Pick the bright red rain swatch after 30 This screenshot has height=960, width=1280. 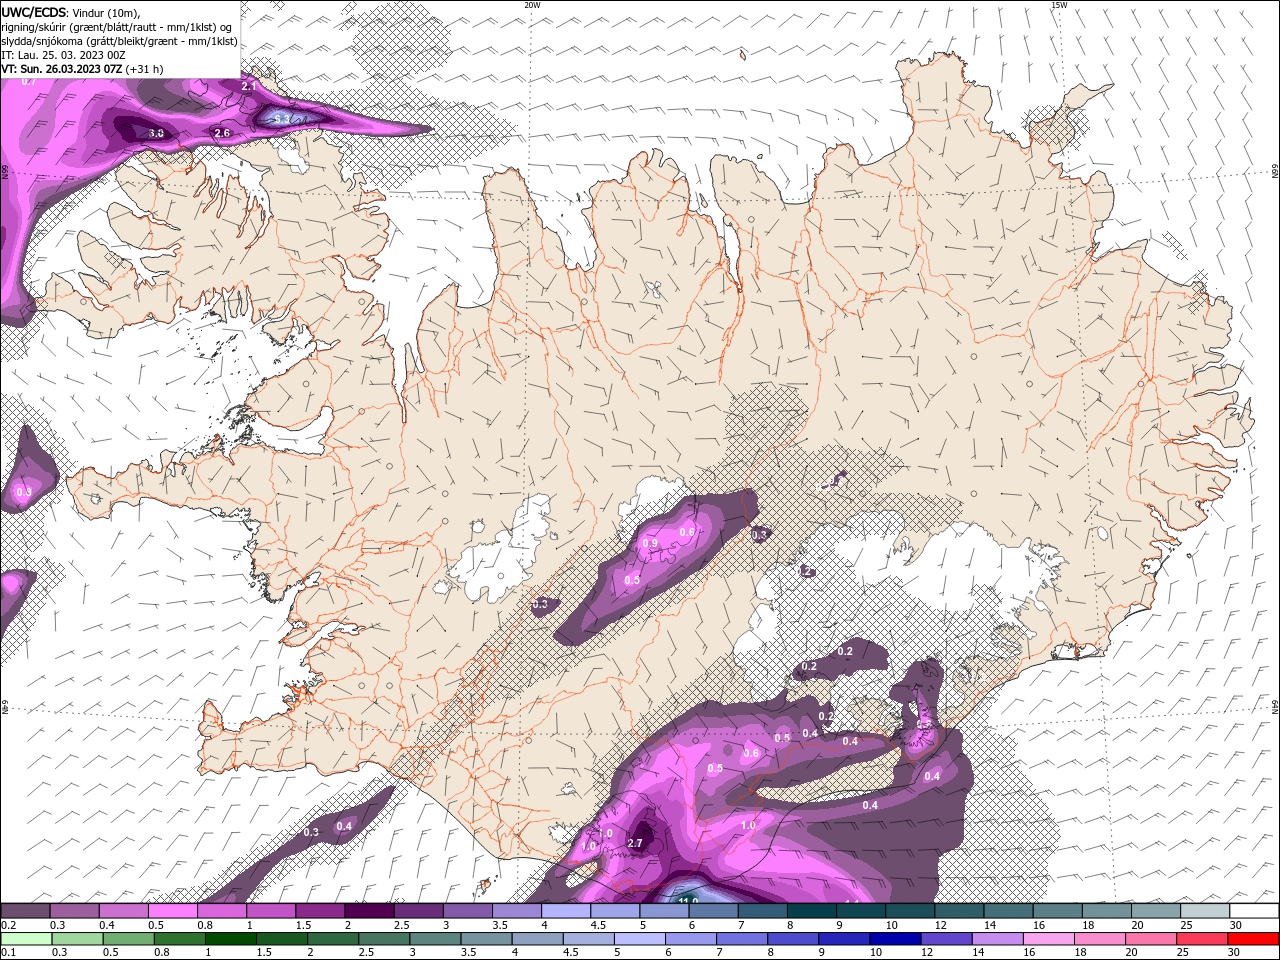[1253, 939]
